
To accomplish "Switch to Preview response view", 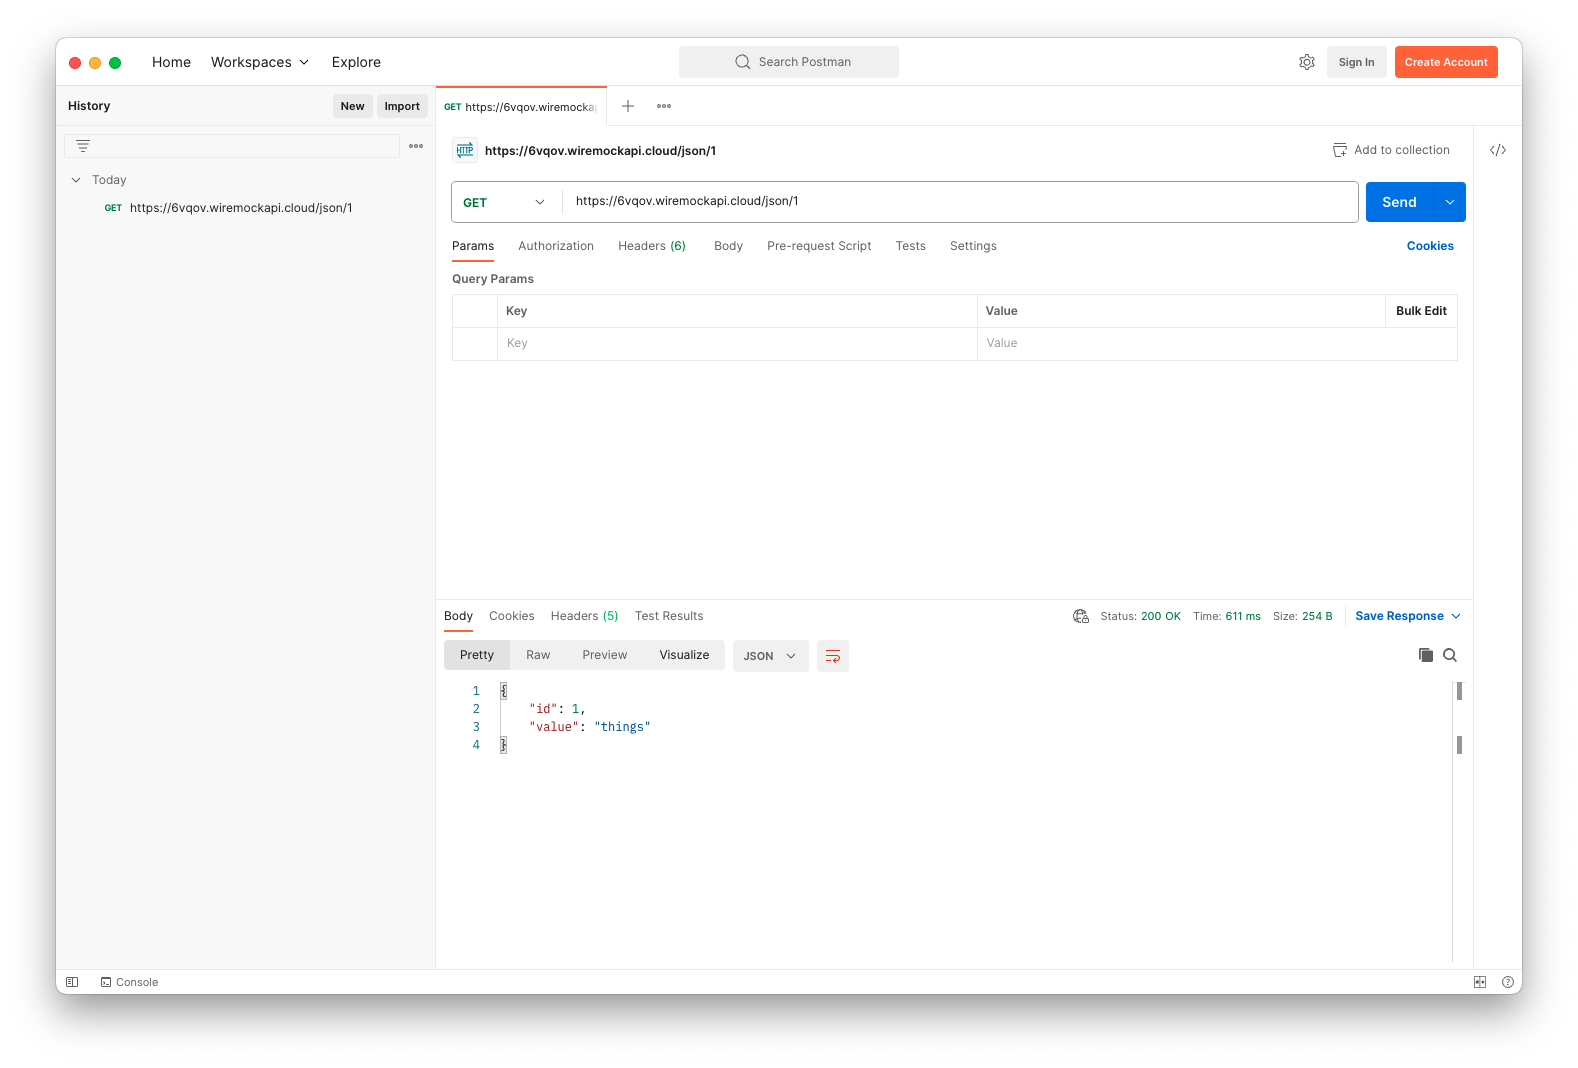I will (605, 655).
